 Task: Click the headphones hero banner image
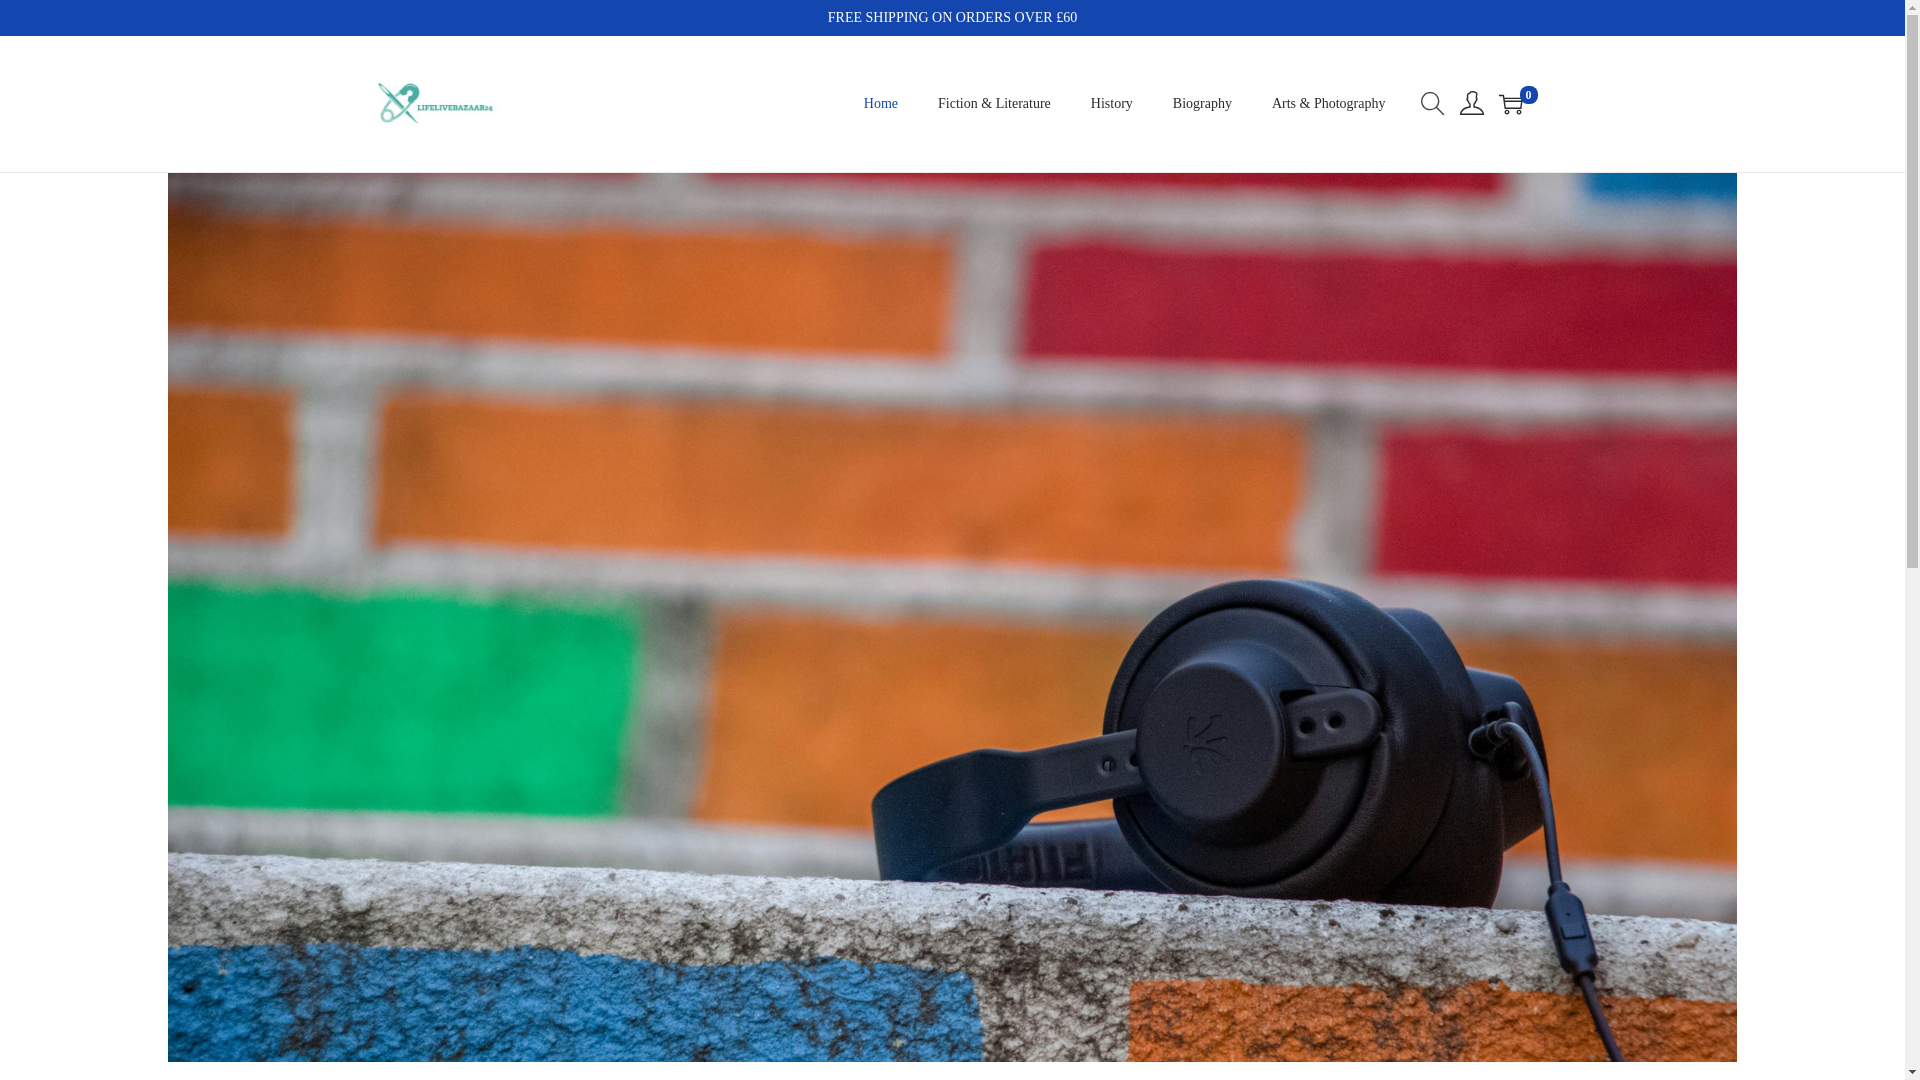[952, 617]
